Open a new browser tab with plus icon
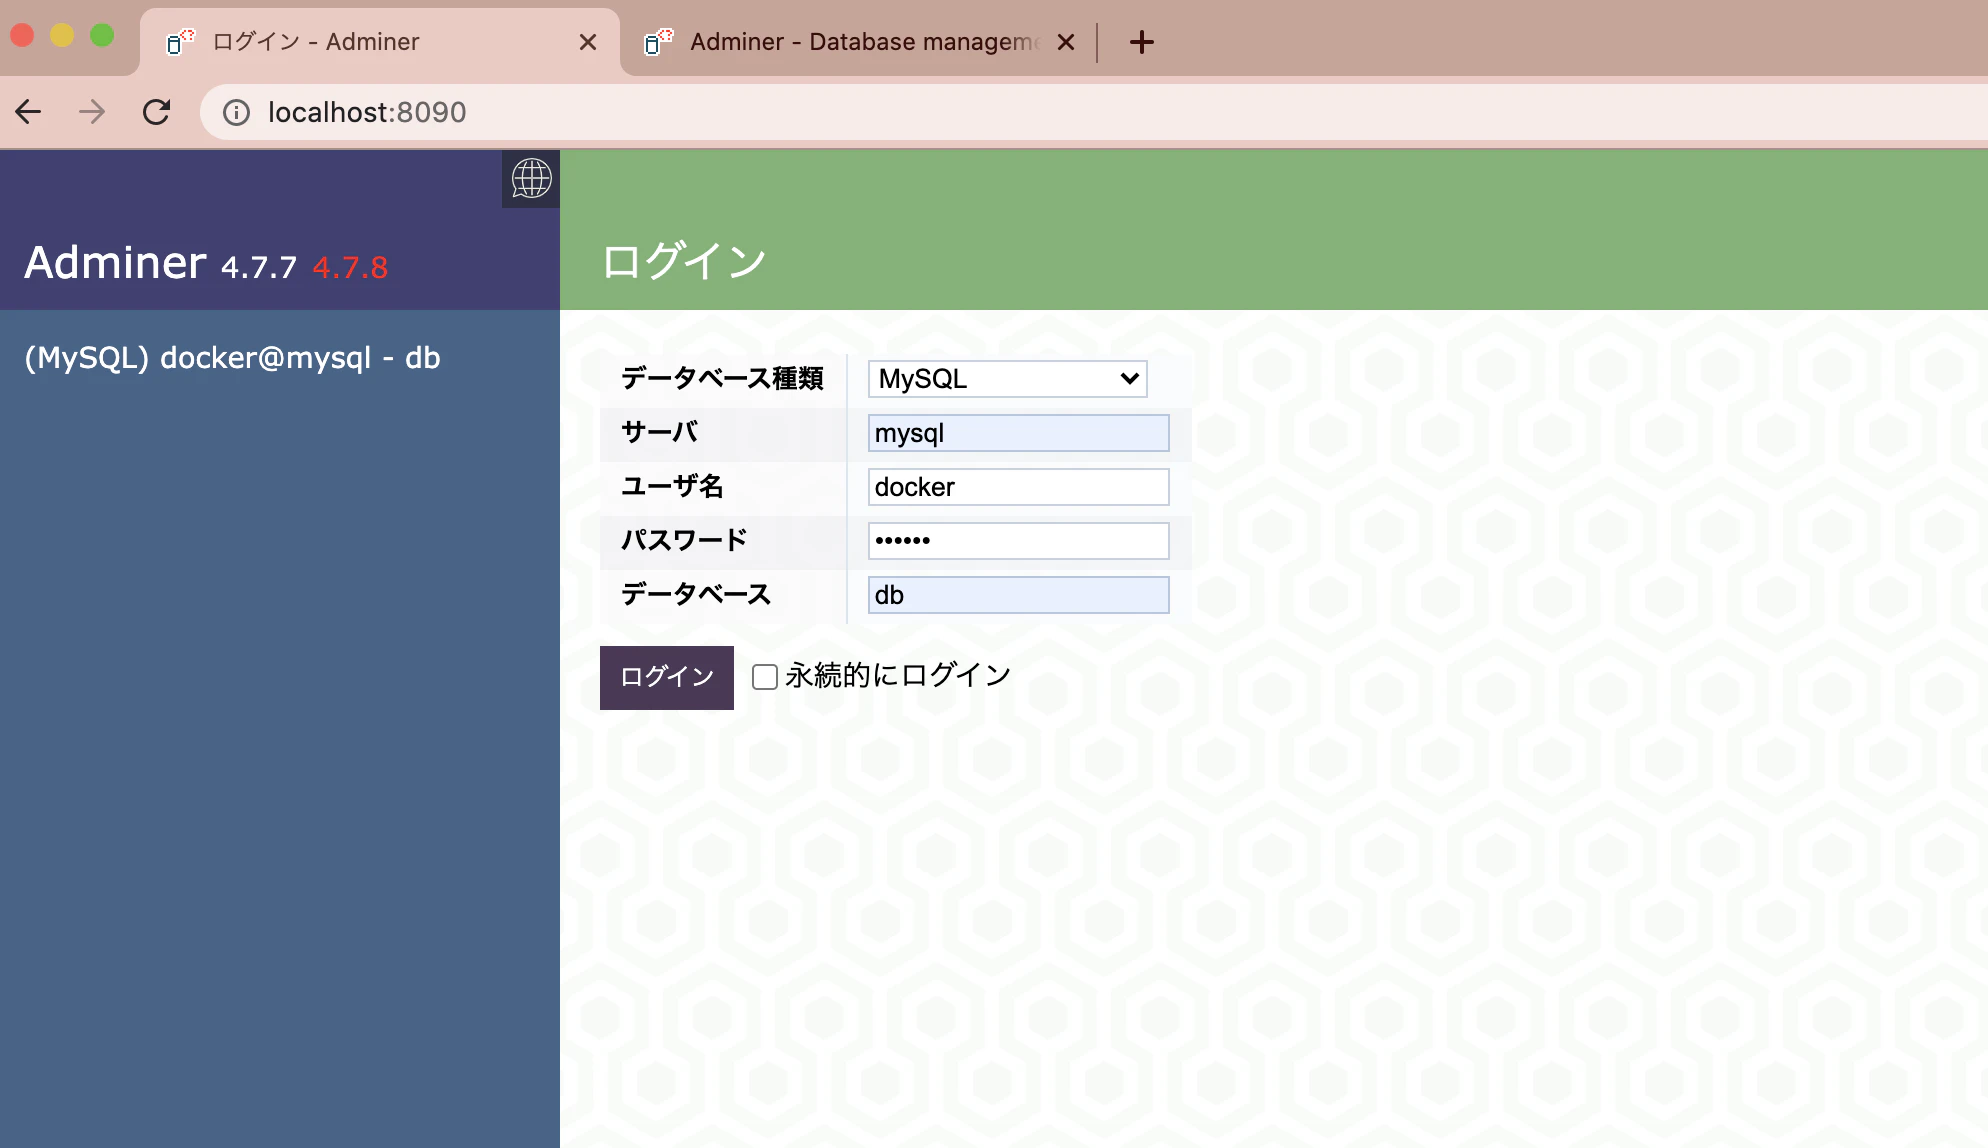Image resolution: width=1988 pixels, height=1148 pixels. [x=1141, y=42]
